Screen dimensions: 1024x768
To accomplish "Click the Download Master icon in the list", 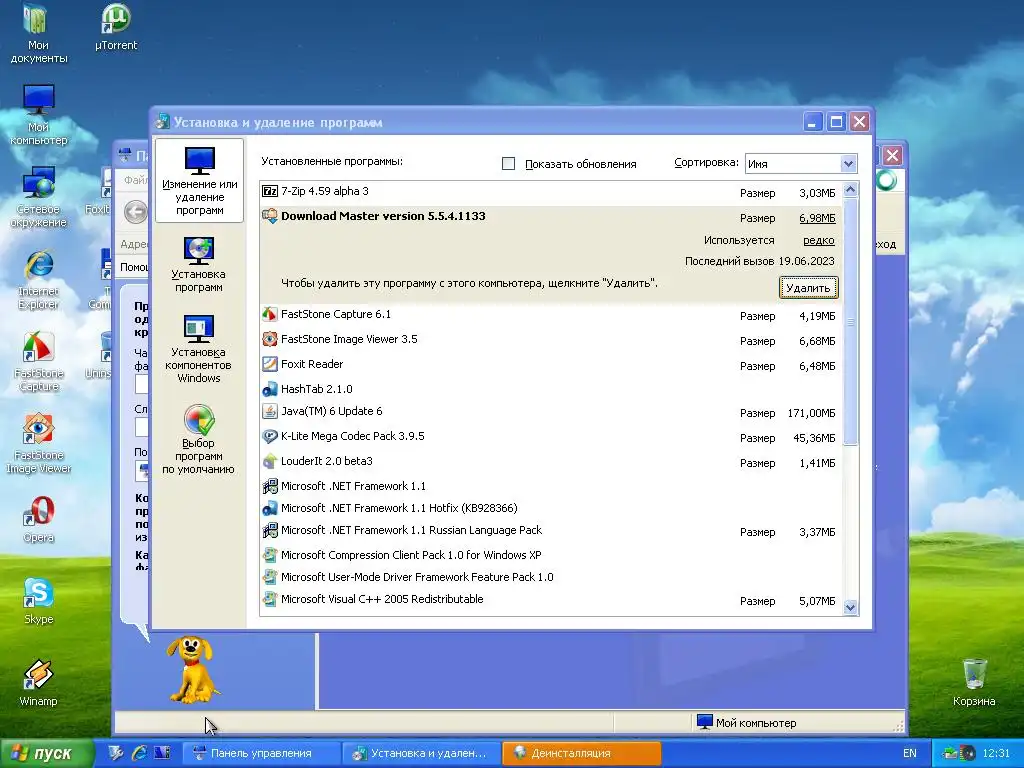I will (x=270, y=216).
